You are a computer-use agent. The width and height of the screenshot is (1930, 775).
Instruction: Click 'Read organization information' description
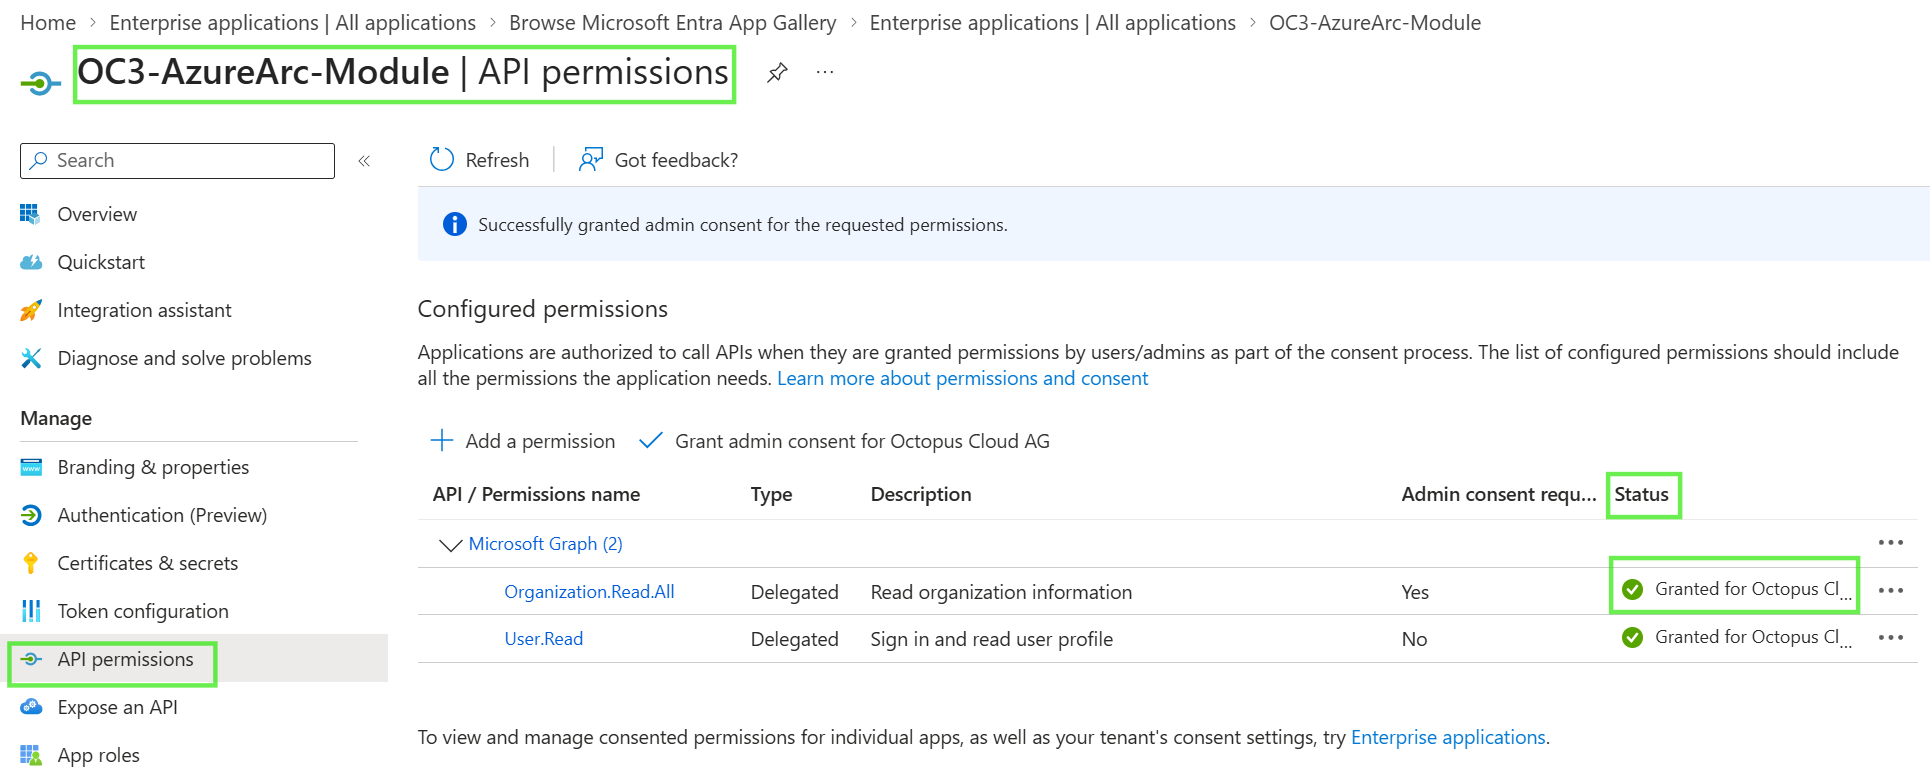coord(1001,592)
